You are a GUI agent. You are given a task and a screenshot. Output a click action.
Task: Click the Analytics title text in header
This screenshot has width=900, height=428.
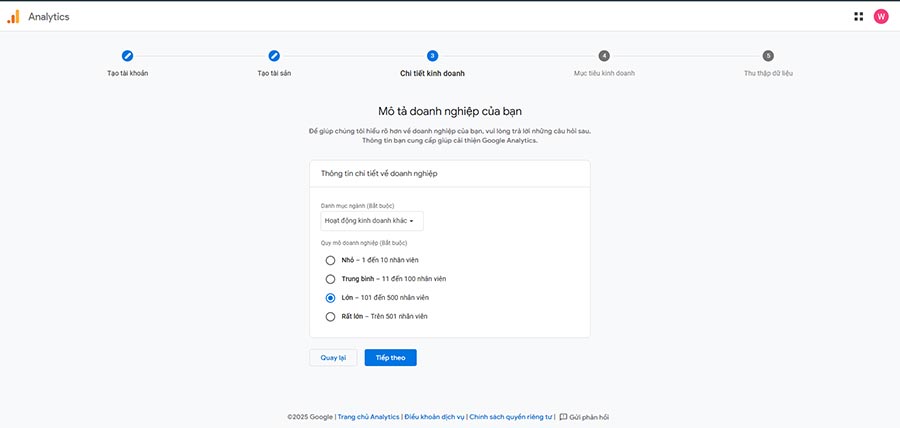pyautogui.click(x=49, y=17)
